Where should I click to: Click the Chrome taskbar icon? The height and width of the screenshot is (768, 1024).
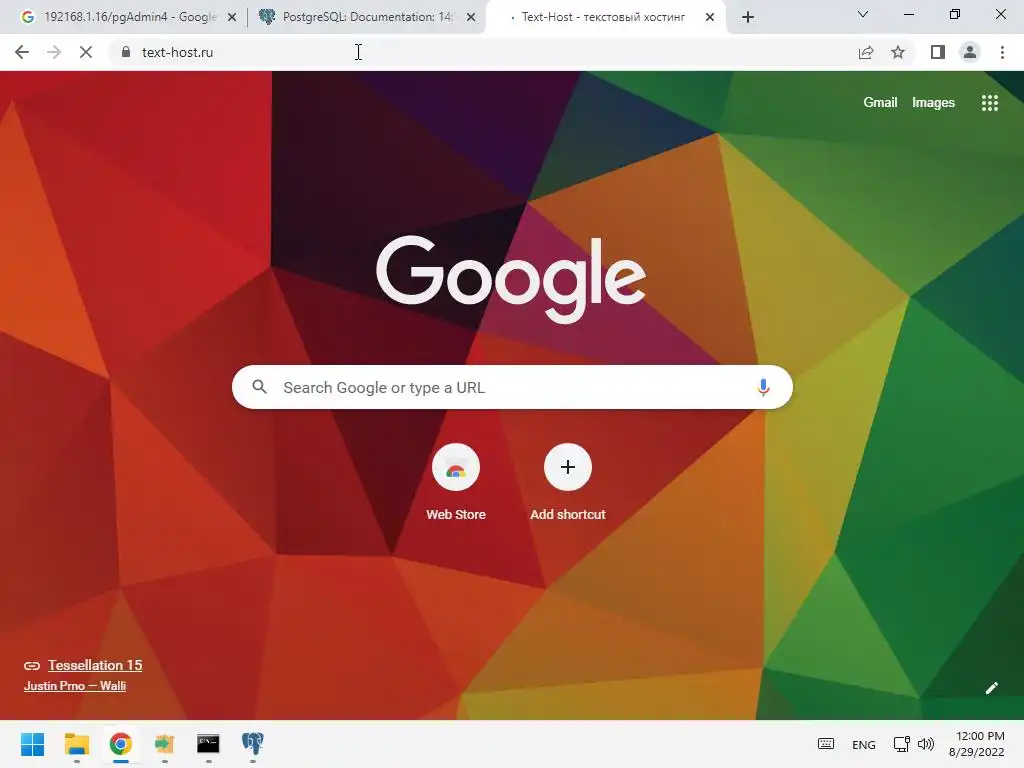pyautogui.click(x=121, y=744)
